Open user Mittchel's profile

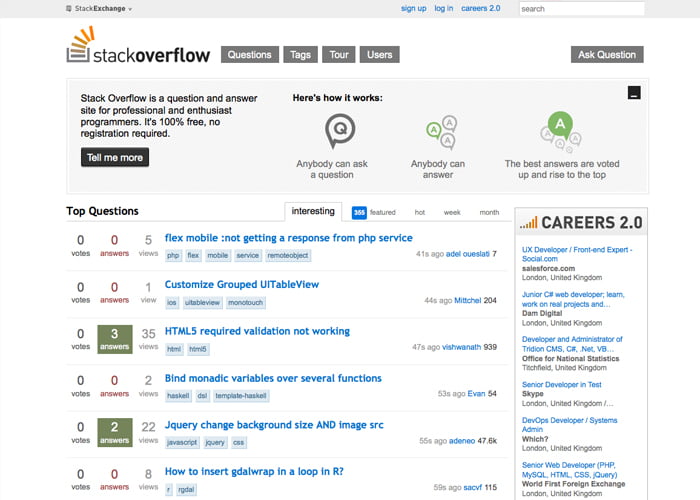[x=467, y=300]
